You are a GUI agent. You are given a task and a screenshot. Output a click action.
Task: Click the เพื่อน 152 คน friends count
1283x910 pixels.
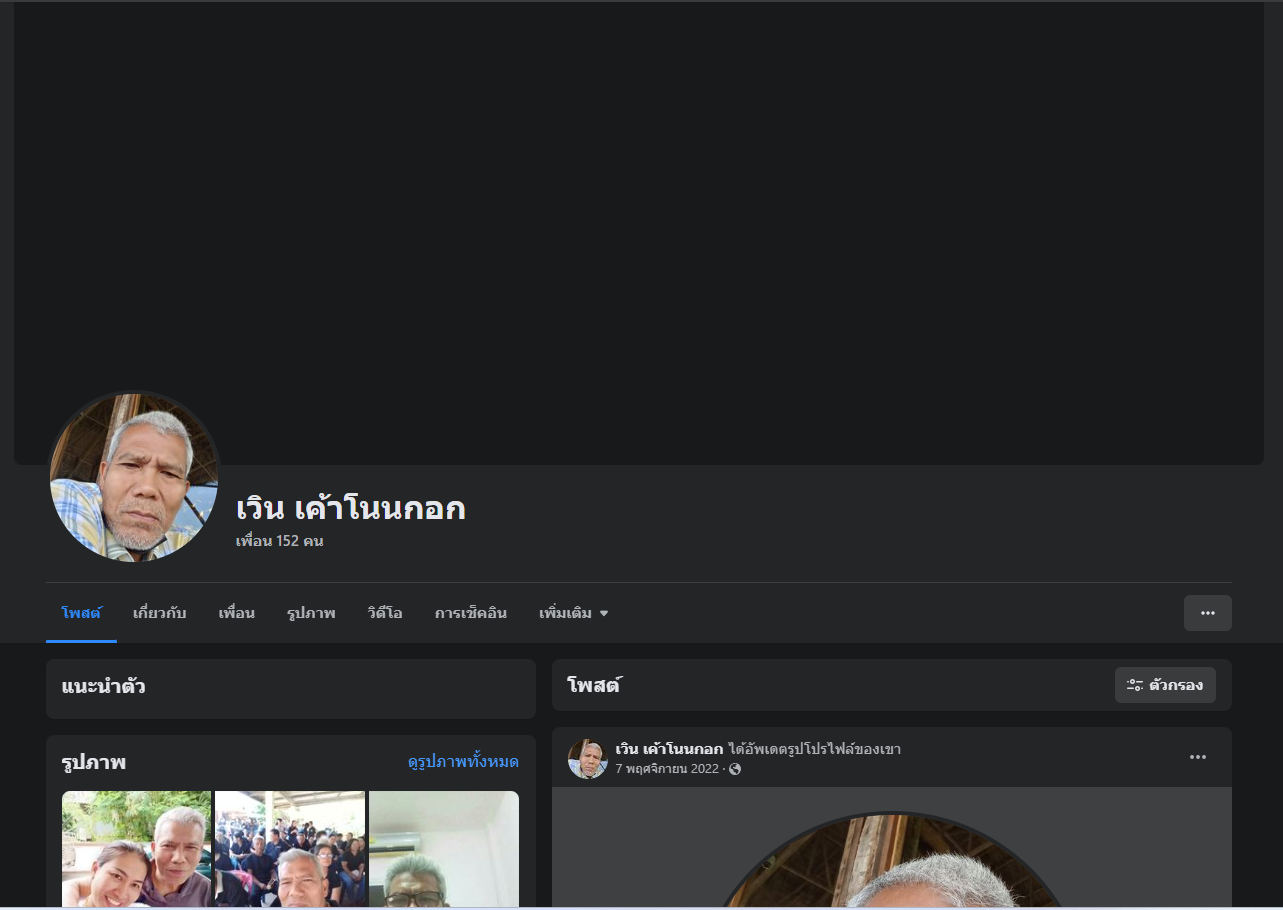(x=279, y=541)
